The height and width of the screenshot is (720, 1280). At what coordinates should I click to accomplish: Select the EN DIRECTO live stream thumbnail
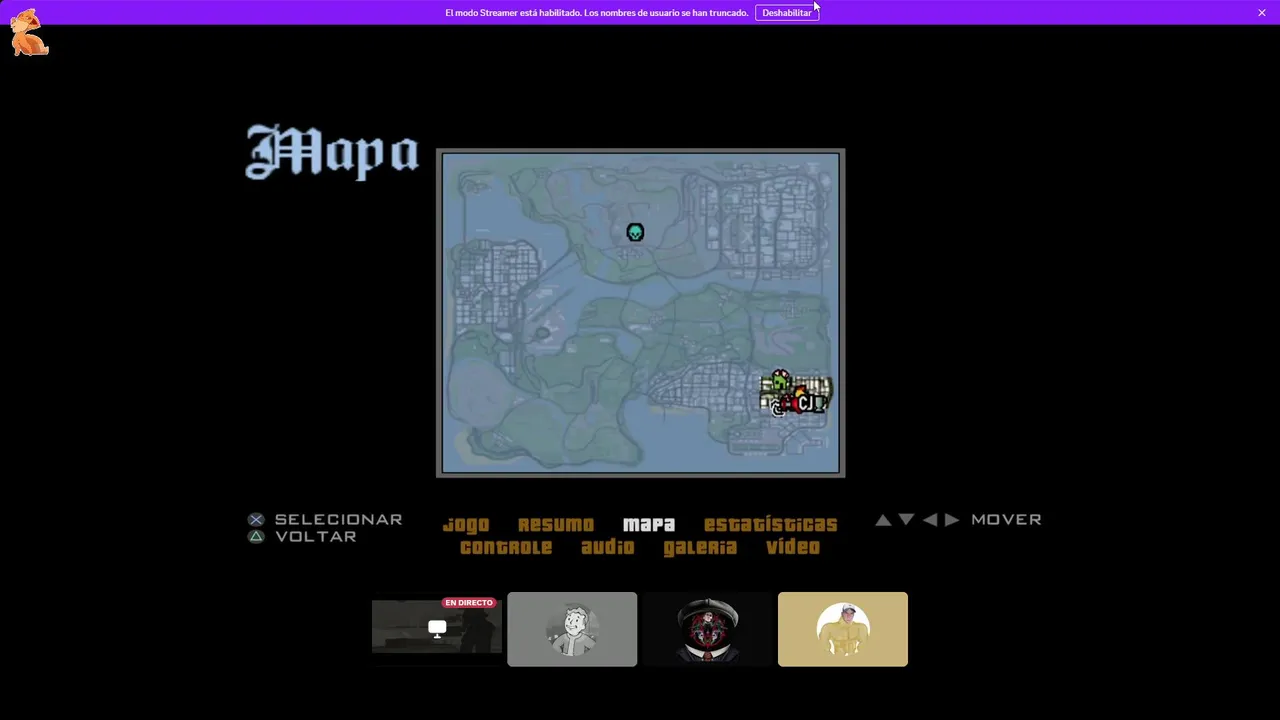pos(437,629)
